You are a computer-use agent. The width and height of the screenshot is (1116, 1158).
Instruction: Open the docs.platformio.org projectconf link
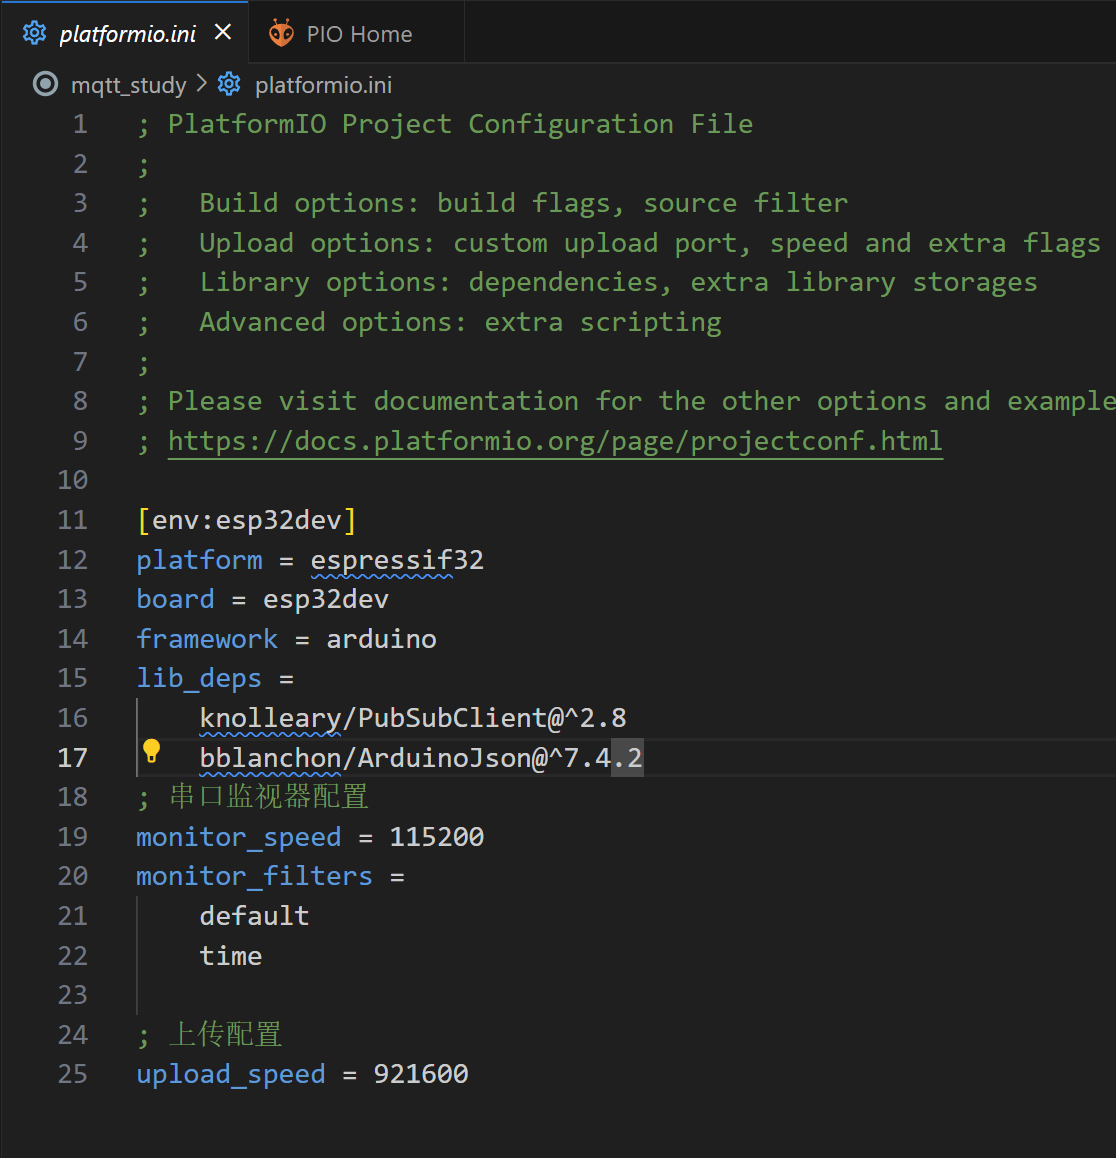point(554,441)
